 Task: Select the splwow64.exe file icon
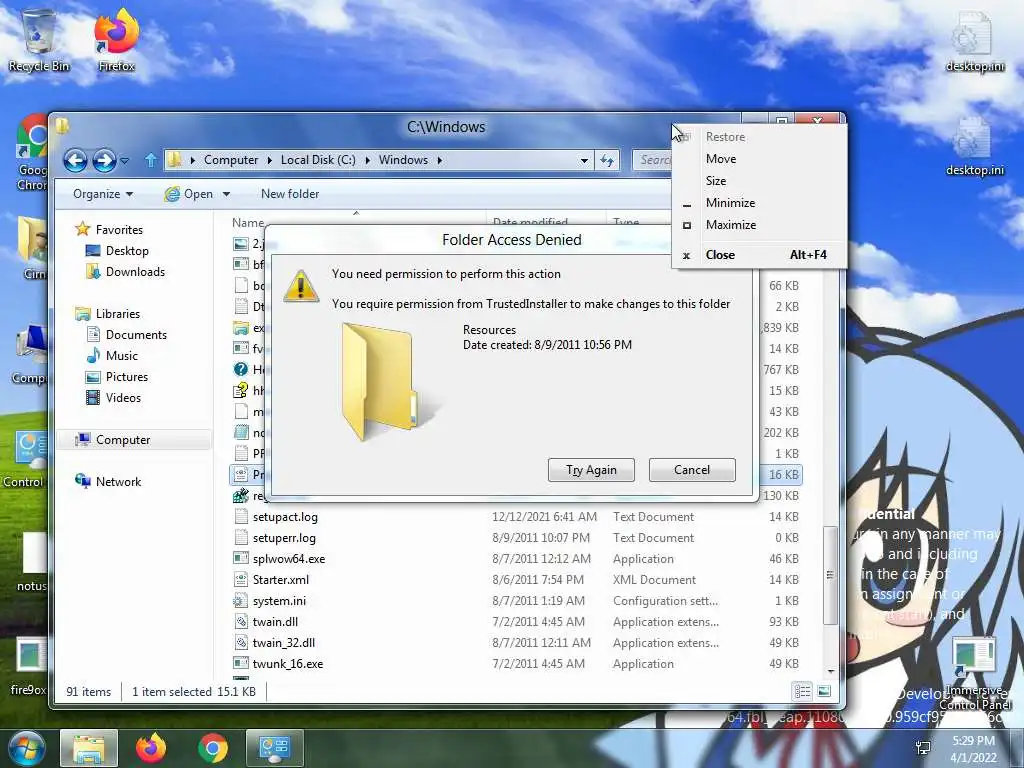[x=241, y=558]
